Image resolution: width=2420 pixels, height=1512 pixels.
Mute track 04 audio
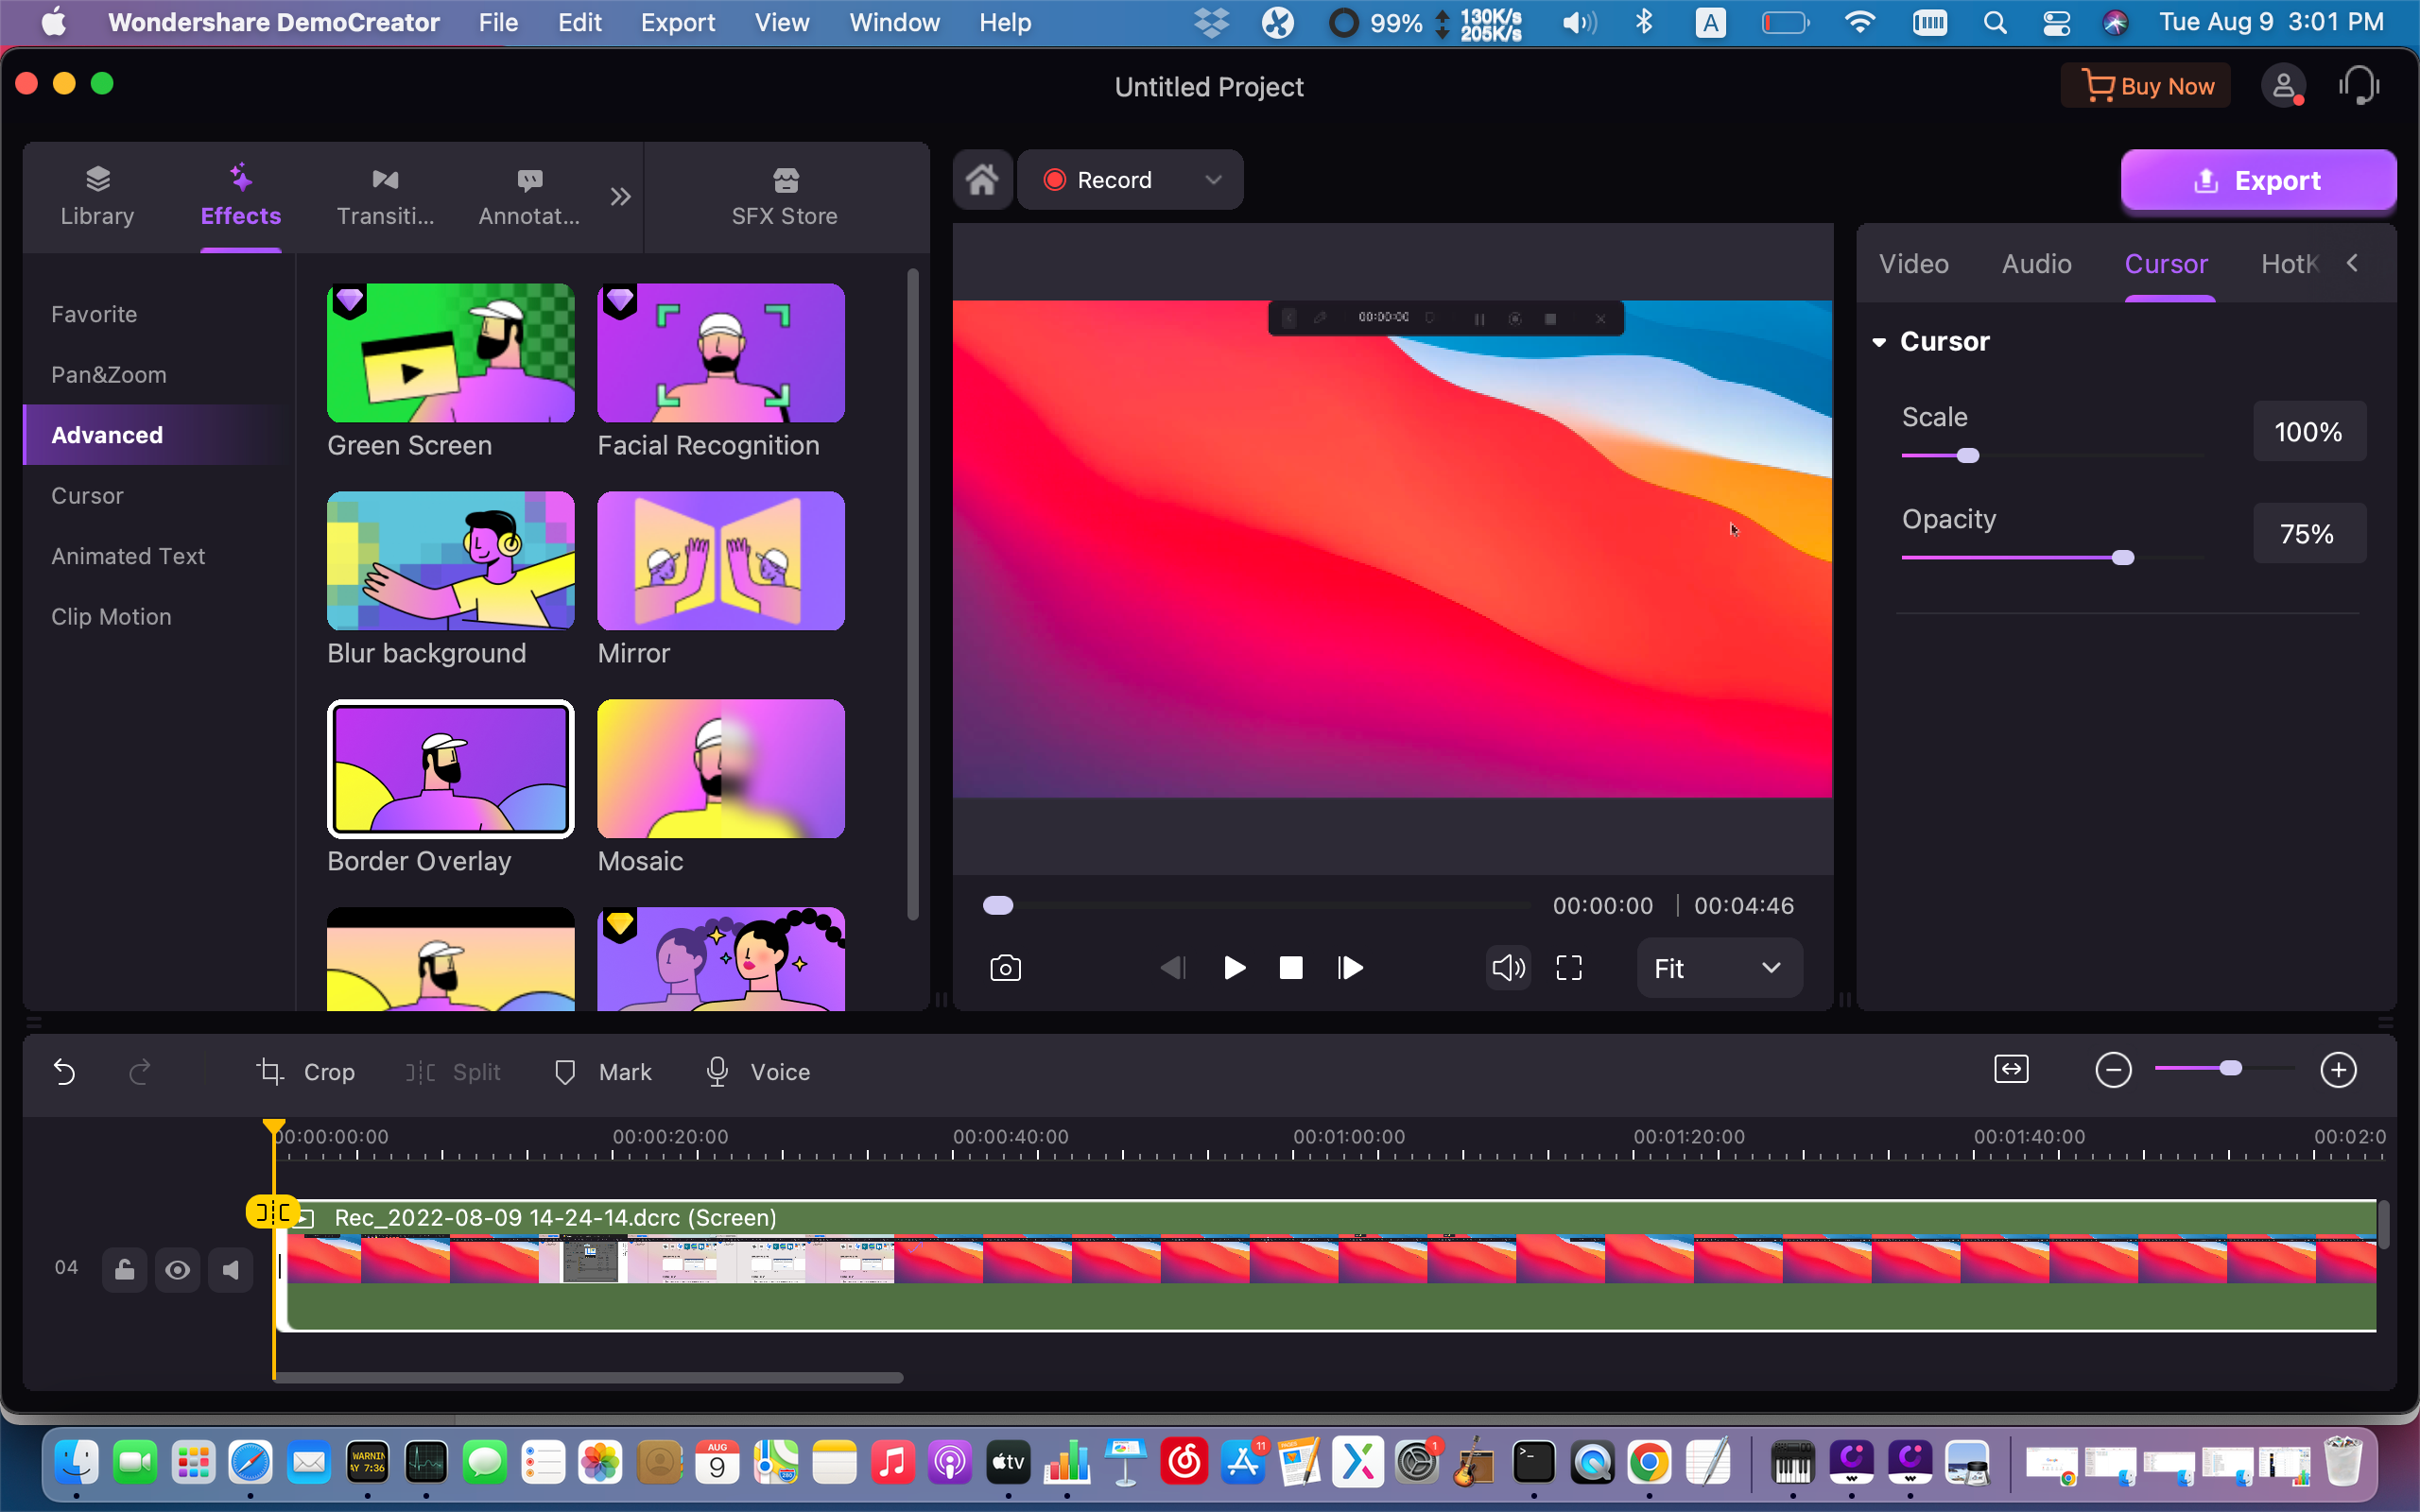tap(231, 1270)
